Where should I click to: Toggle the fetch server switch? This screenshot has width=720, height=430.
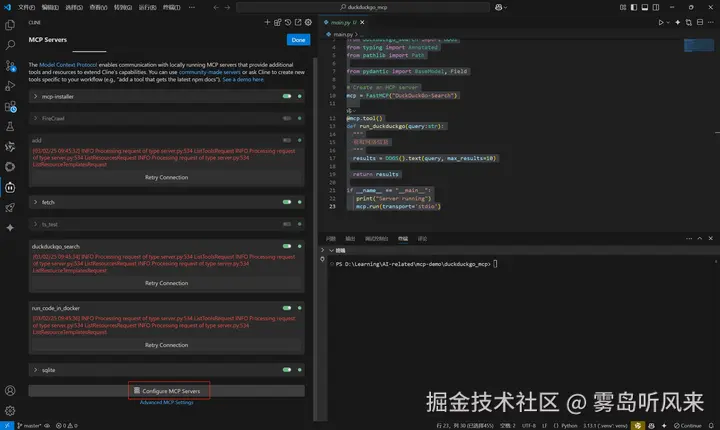pyautogui.click(x=287, y=202)
